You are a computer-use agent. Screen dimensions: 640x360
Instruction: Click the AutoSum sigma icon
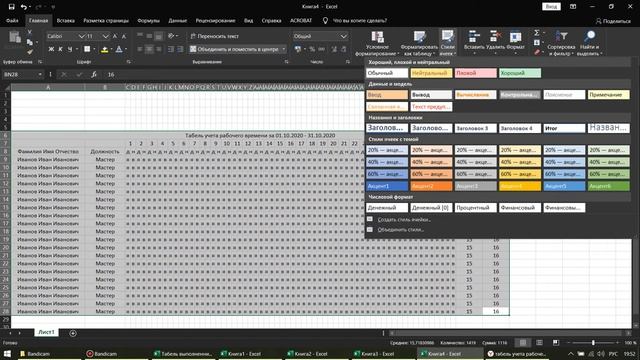pyautogui.click(x=537, y=32)
